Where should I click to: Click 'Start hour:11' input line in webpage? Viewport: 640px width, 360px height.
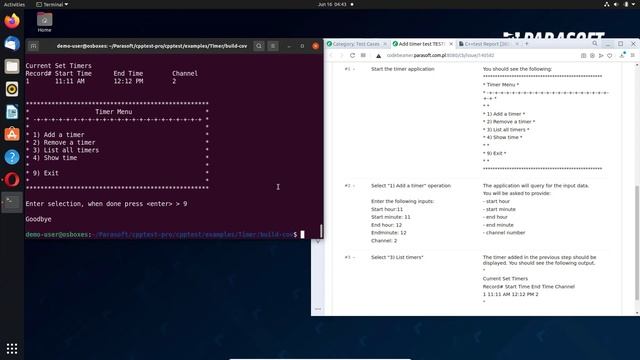click(x=387, y=209)
